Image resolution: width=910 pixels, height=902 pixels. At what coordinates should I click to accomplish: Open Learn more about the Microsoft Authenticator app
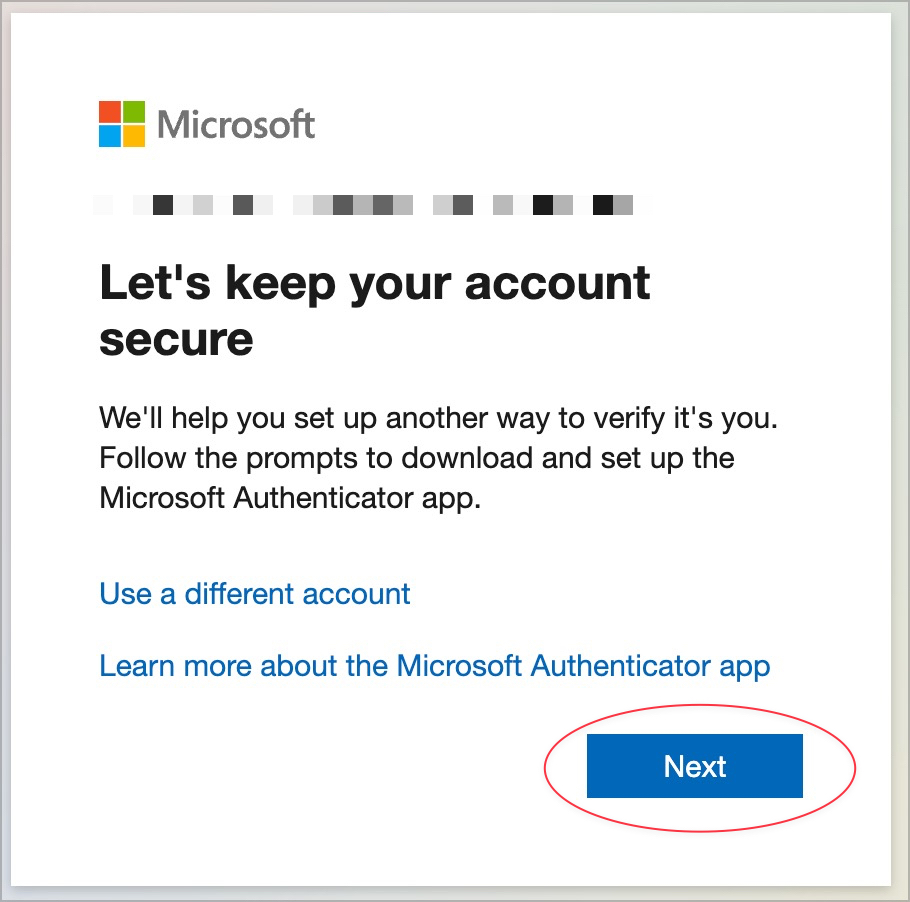pos(434,666)
